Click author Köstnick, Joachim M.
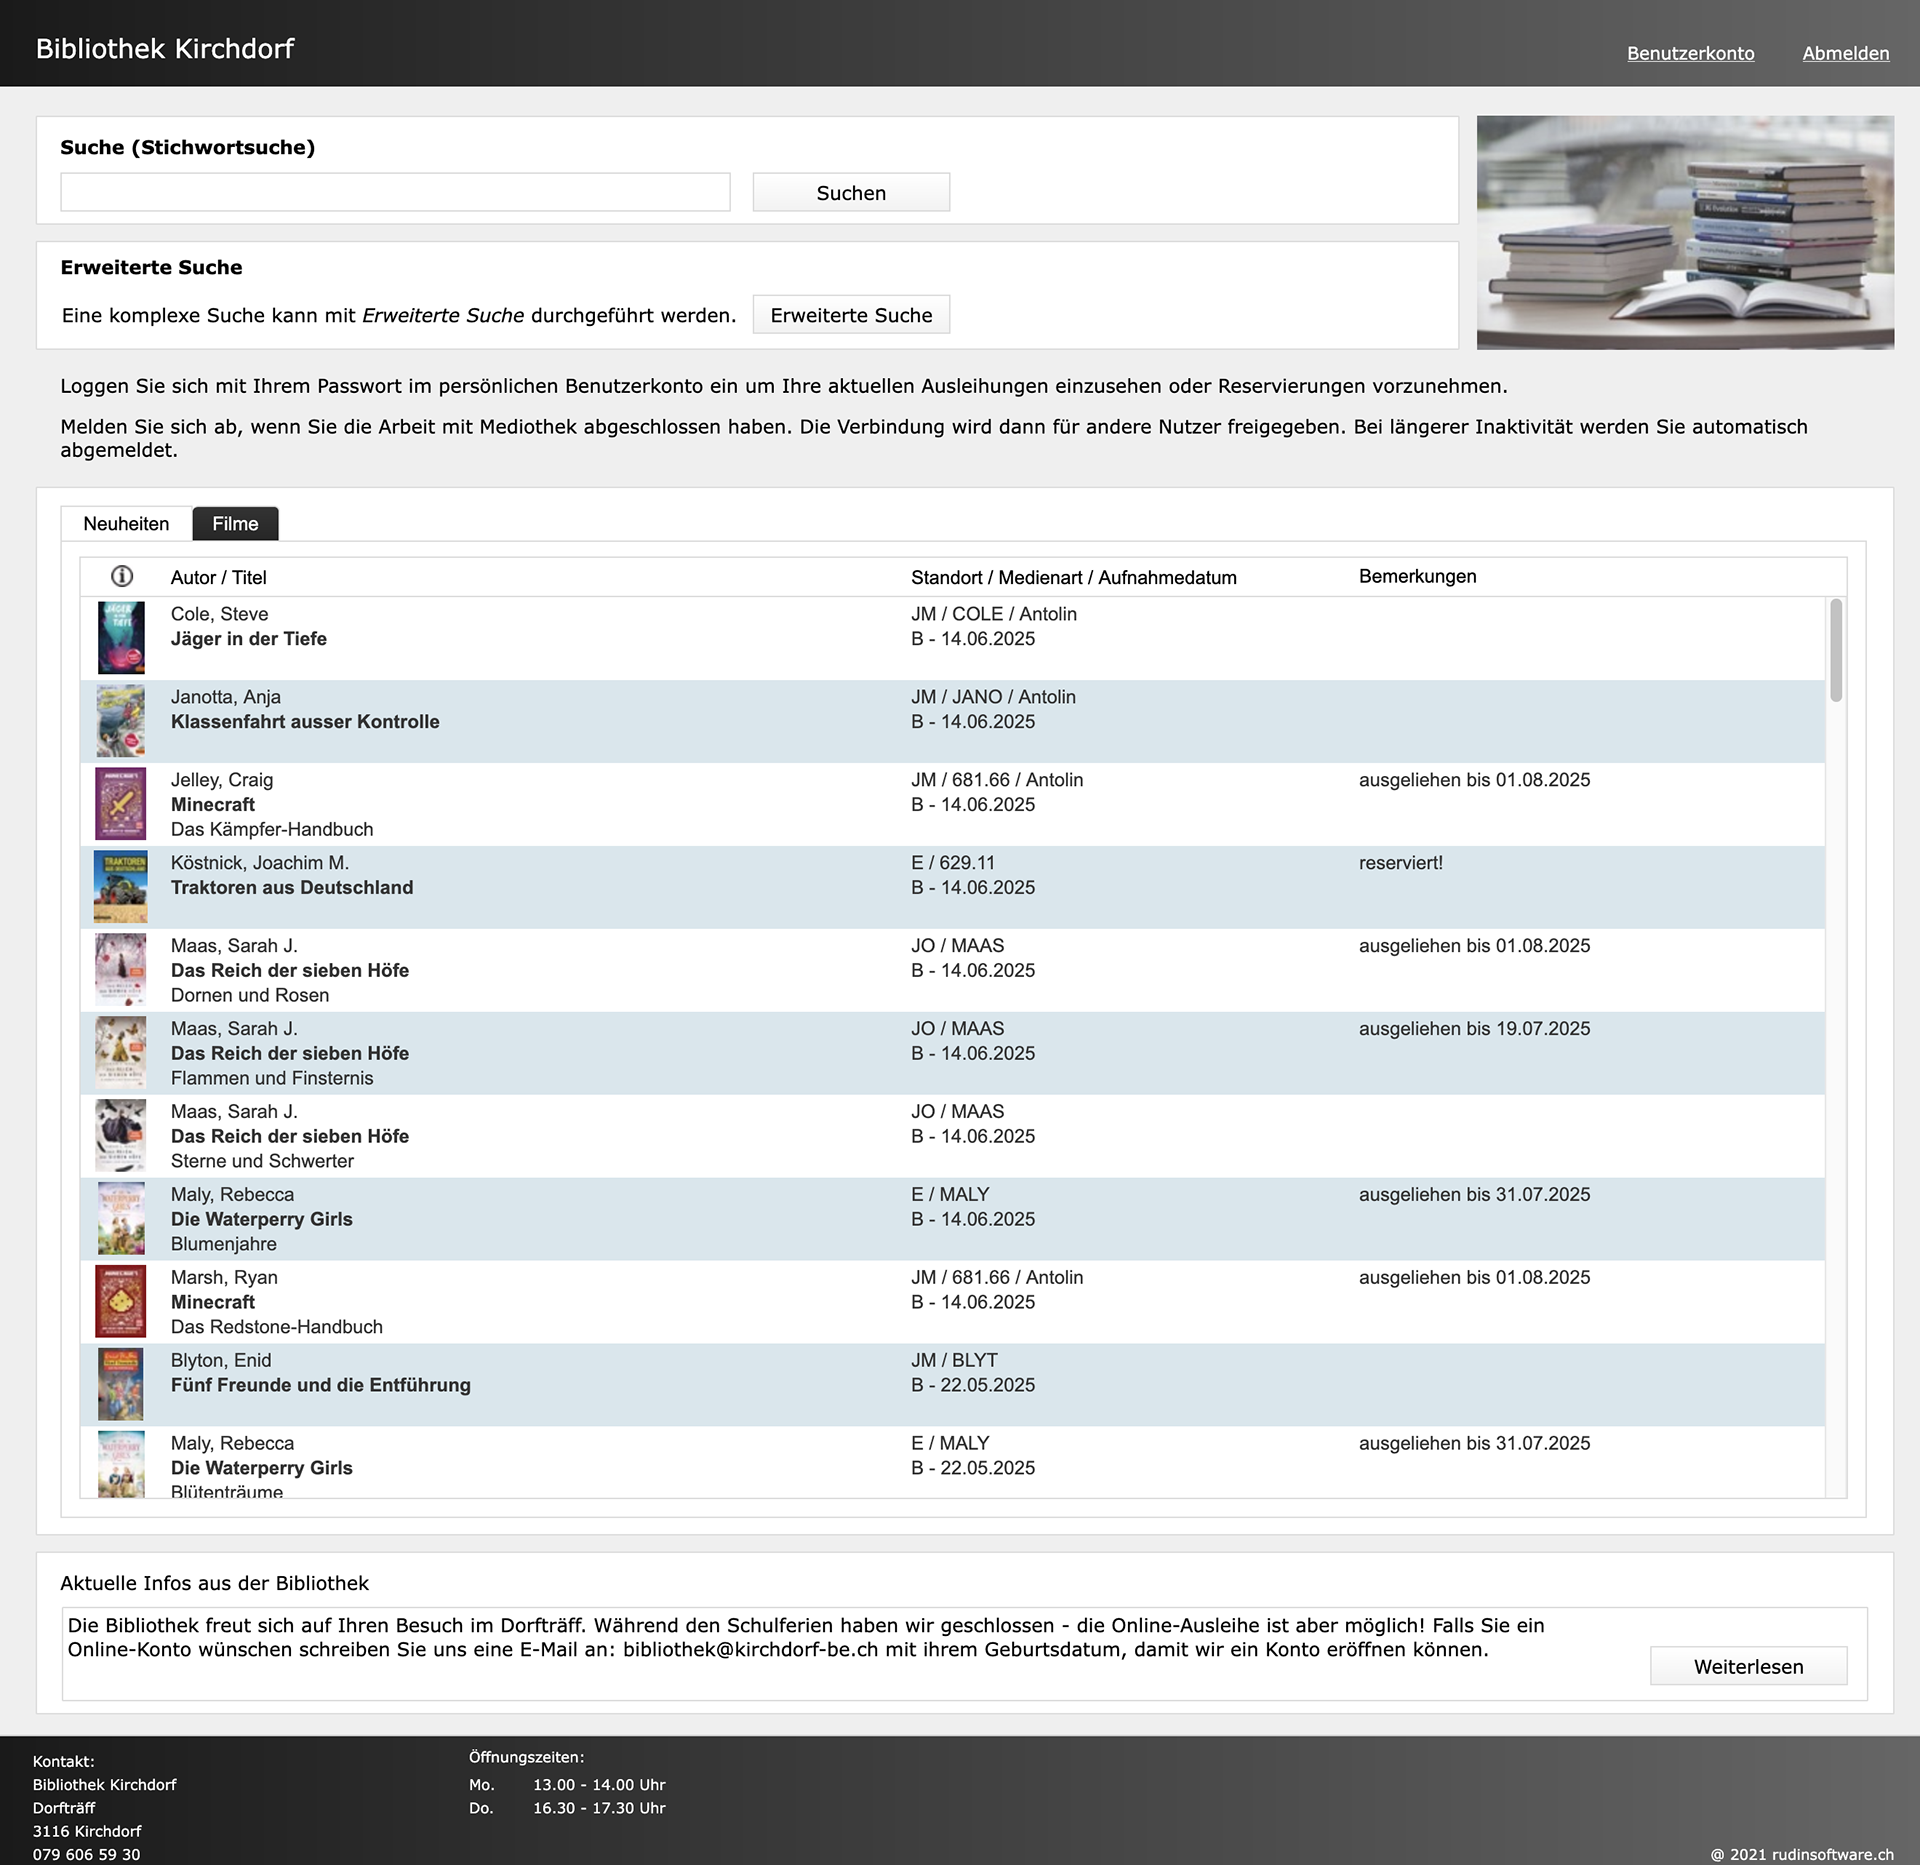The height and width of the screenshot is (1865, 1920). pyautogui.click(x=260, y=863)
